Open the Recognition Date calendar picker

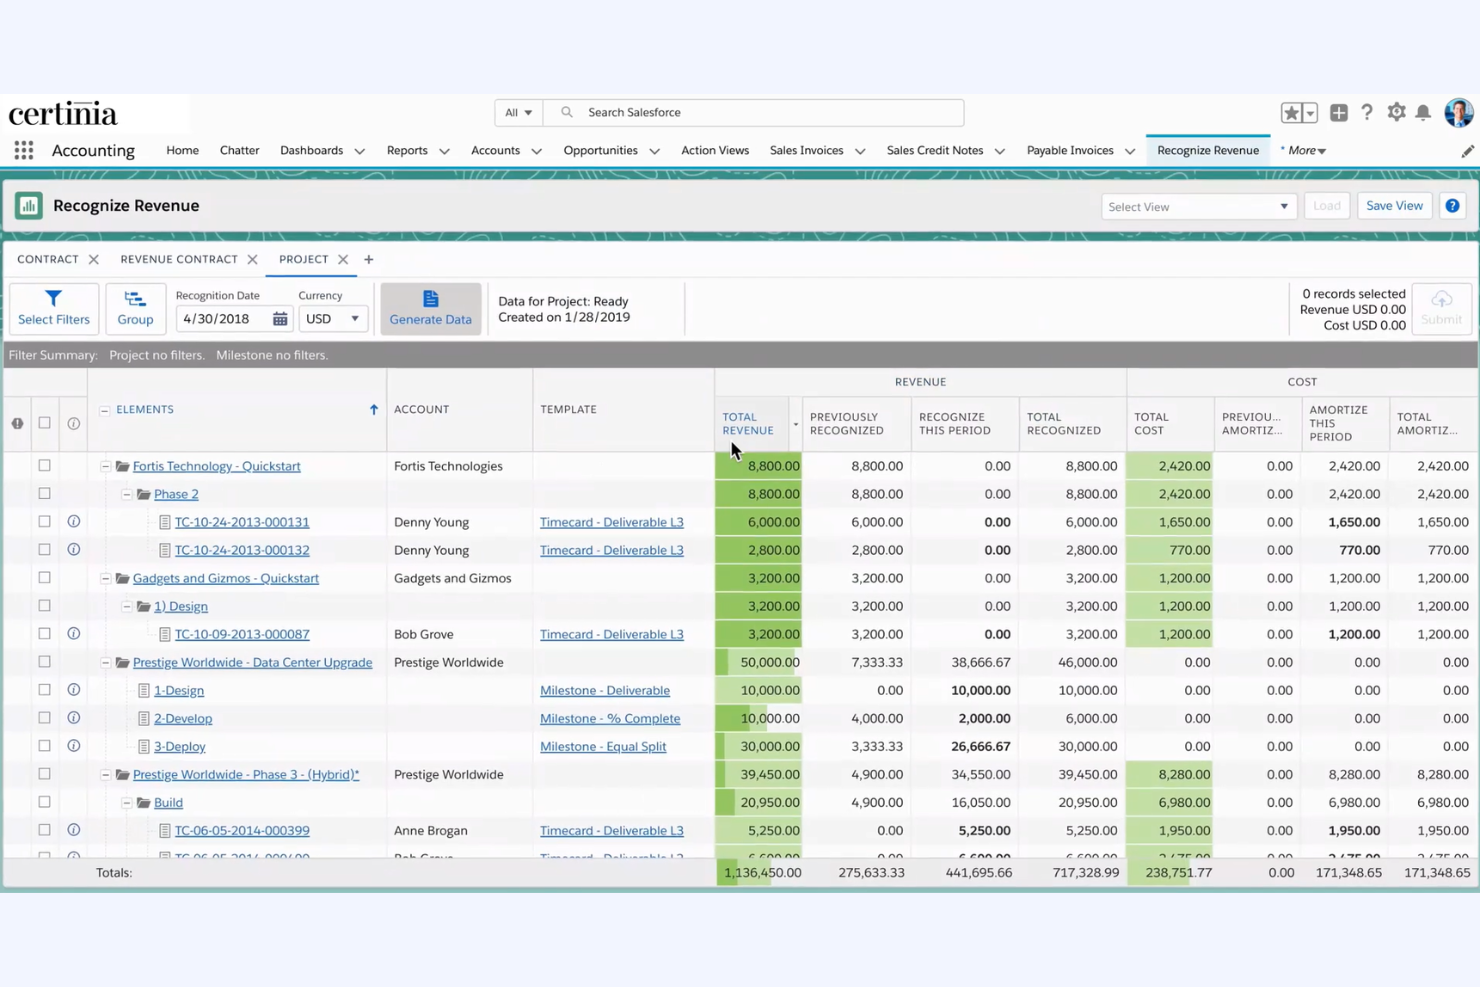pos(280,318)
